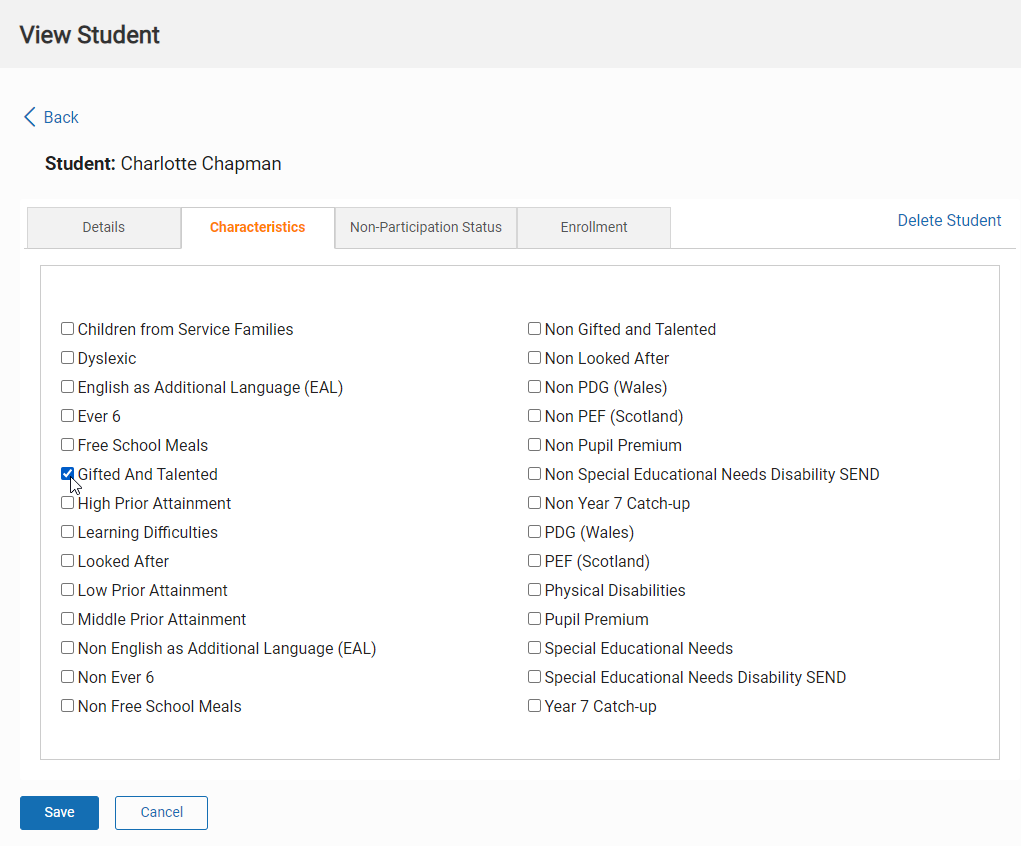Tick Special Educational Needs Disability SEND
This screenshot has width=1021, height=846.
coord(534,676)
